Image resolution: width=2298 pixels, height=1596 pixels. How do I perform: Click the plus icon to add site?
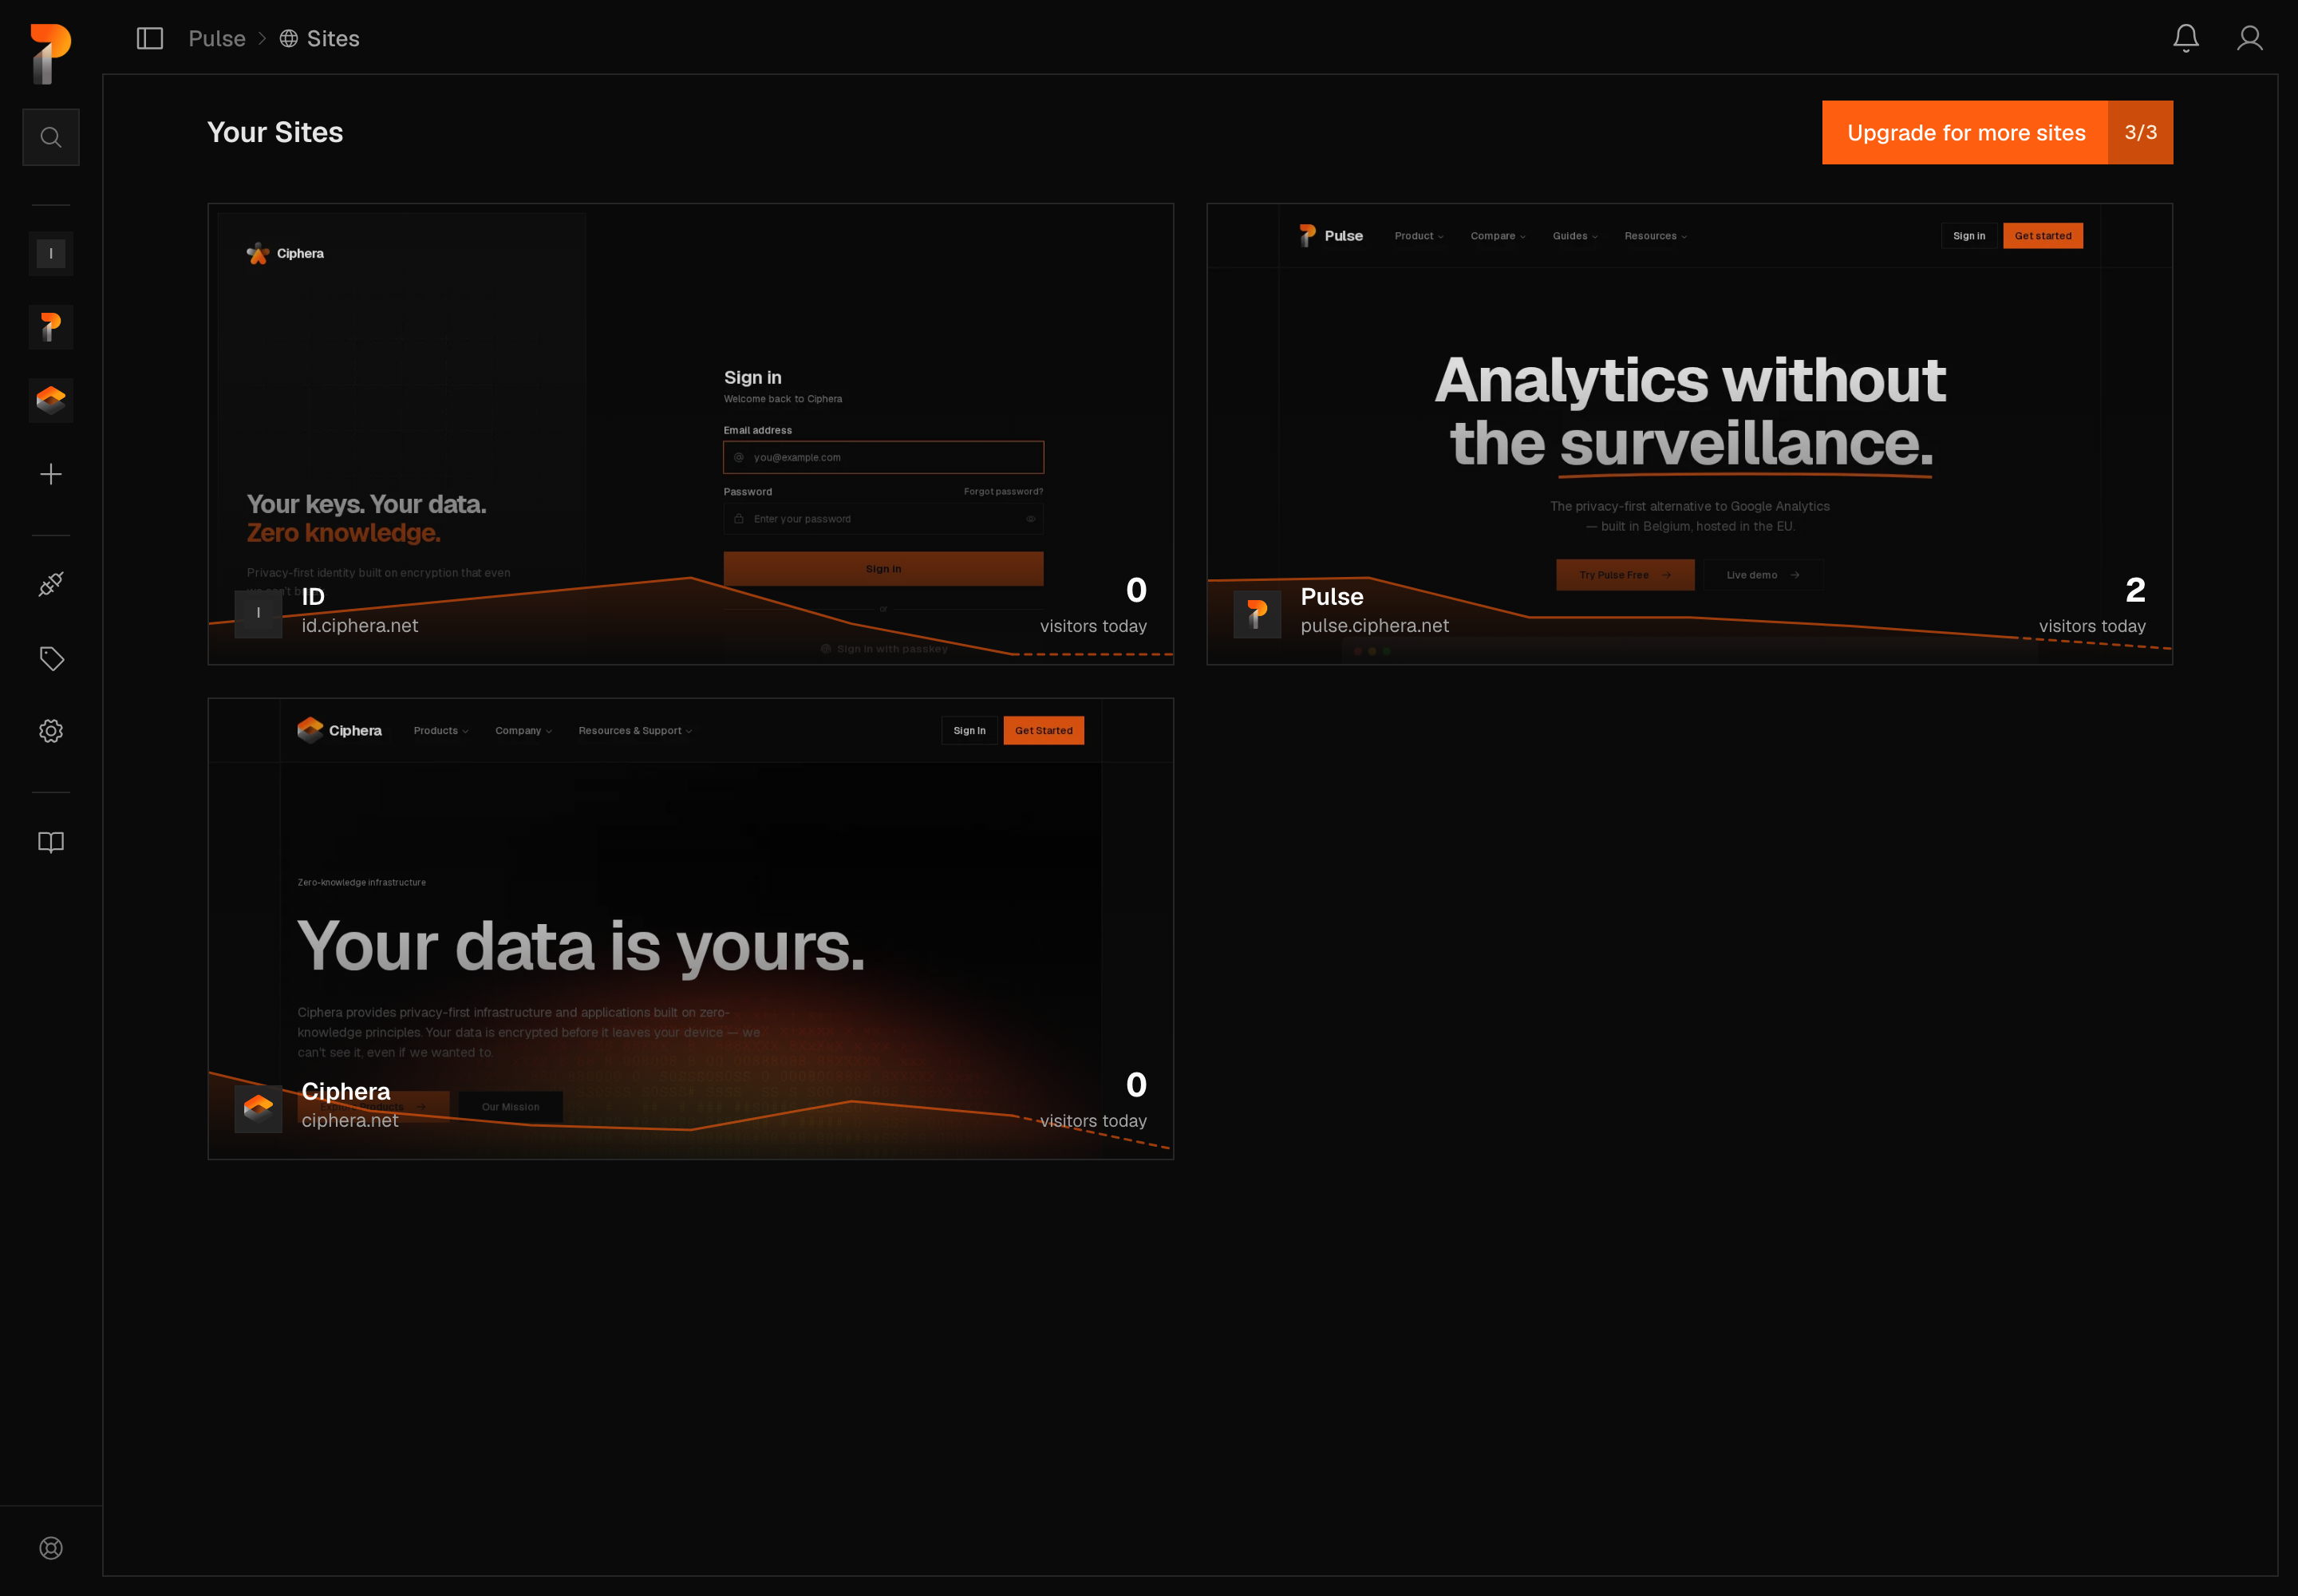(51, 474)
